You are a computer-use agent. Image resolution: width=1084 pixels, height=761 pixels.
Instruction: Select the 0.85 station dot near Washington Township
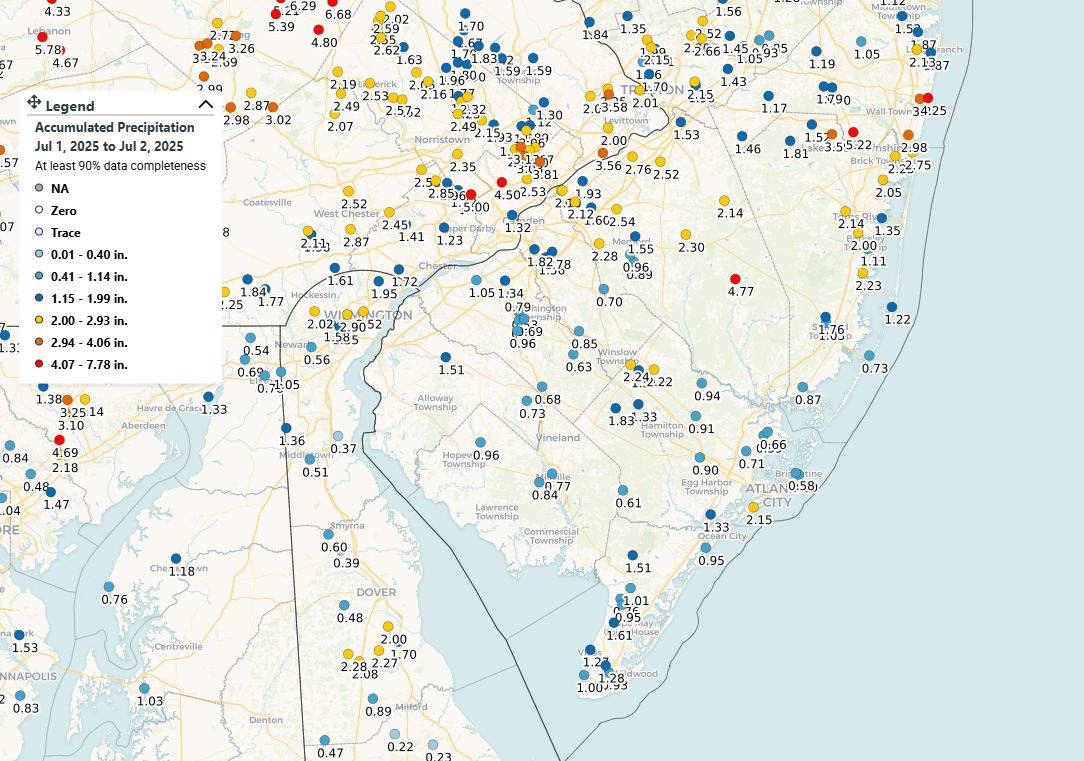[579, 331]
